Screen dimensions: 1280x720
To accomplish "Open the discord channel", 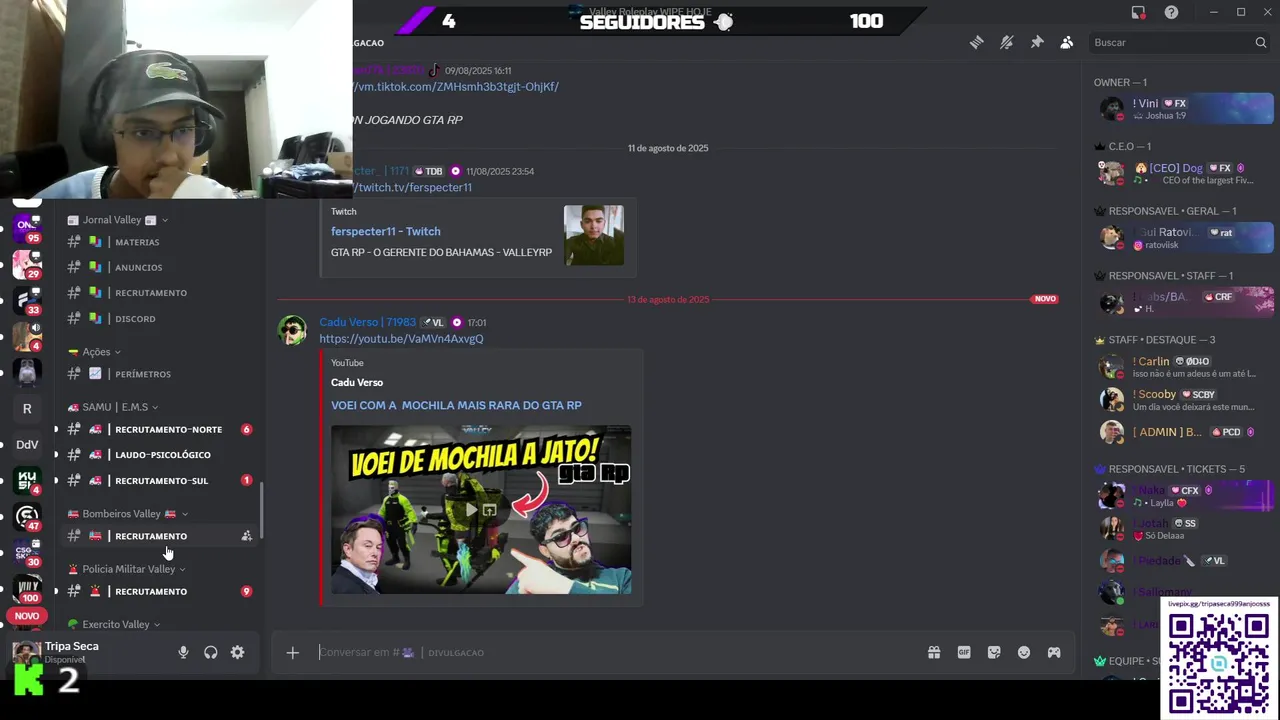I will tap(160, 319).
